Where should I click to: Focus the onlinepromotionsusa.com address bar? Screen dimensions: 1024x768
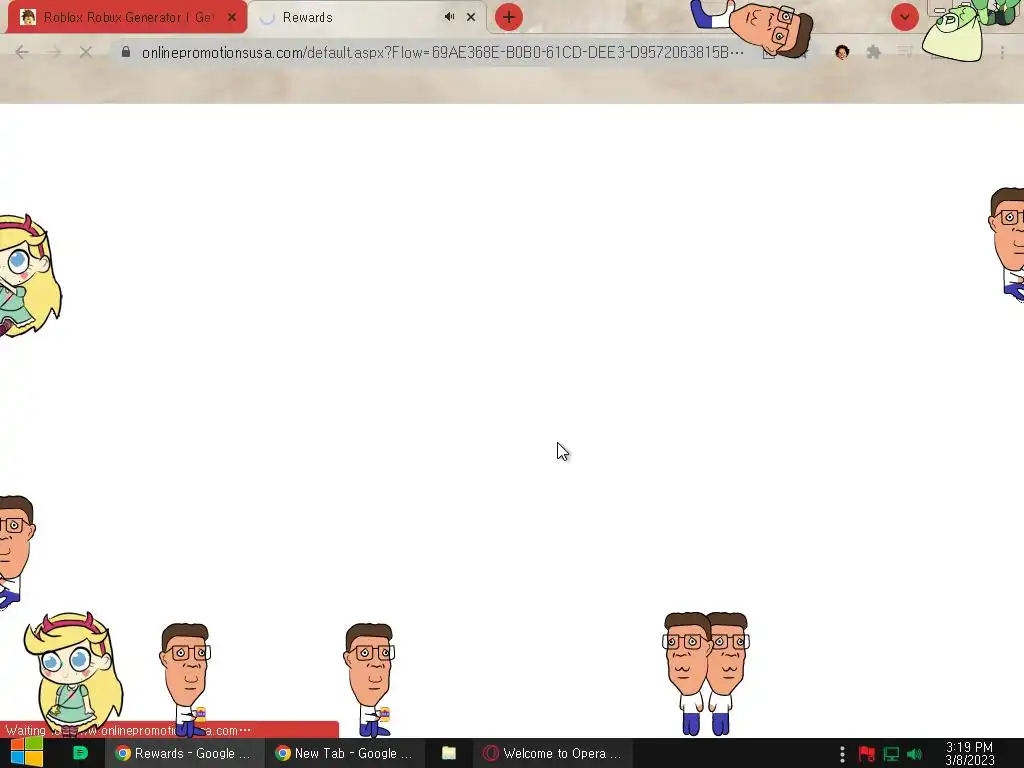click(x=442, y=52)
